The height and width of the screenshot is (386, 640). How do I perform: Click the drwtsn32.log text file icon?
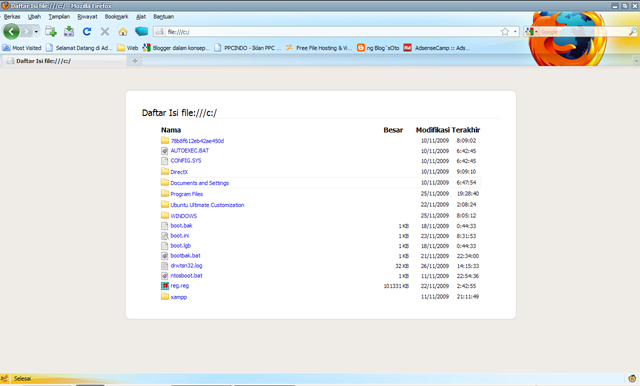pos(164,266)
